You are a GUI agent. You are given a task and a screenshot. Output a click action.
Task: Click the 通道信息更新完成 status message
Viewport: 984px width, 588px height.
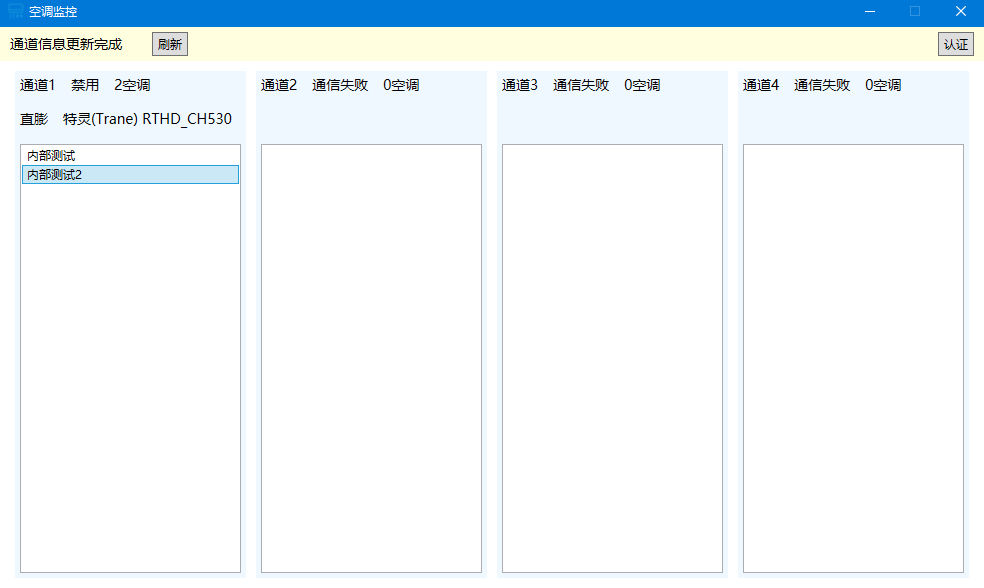point(66,44)
